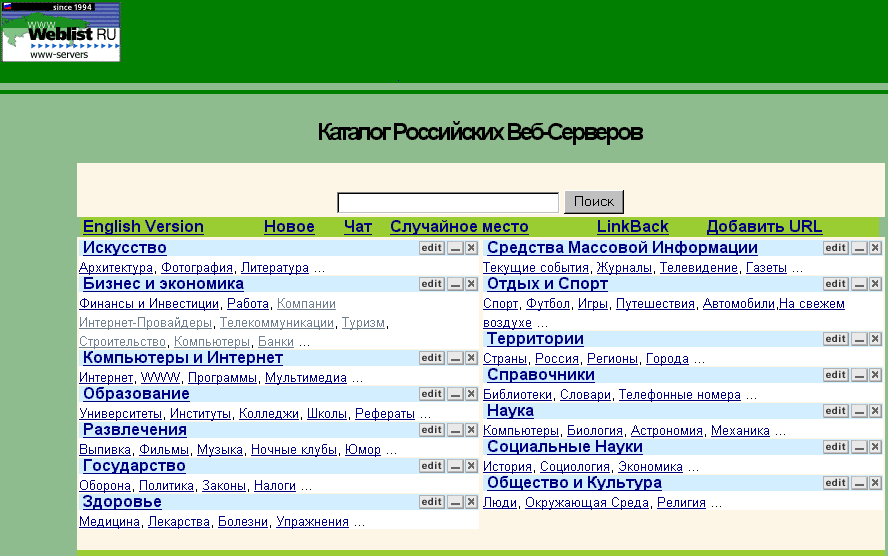888x556 pixels.
Task: Edit the Здоровье section
Action: [432, 502]
